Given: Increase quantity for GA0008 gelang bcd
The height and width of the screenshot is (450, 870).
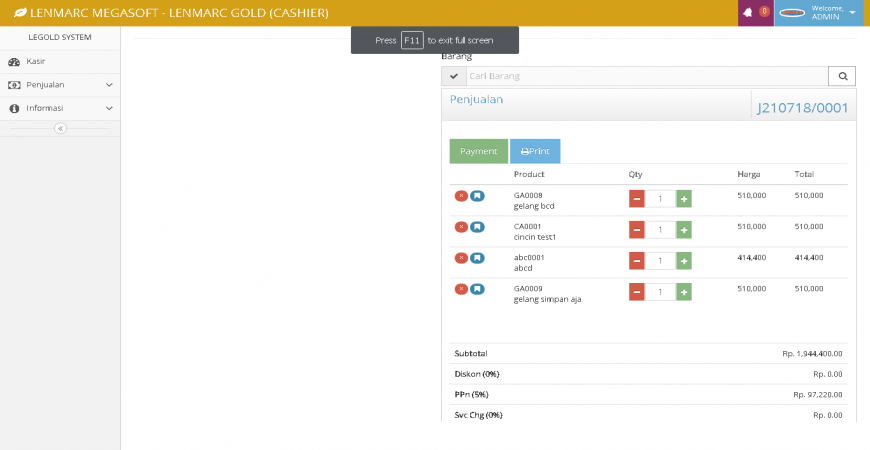Looking at the screenshot, I should tap(684, 199).
